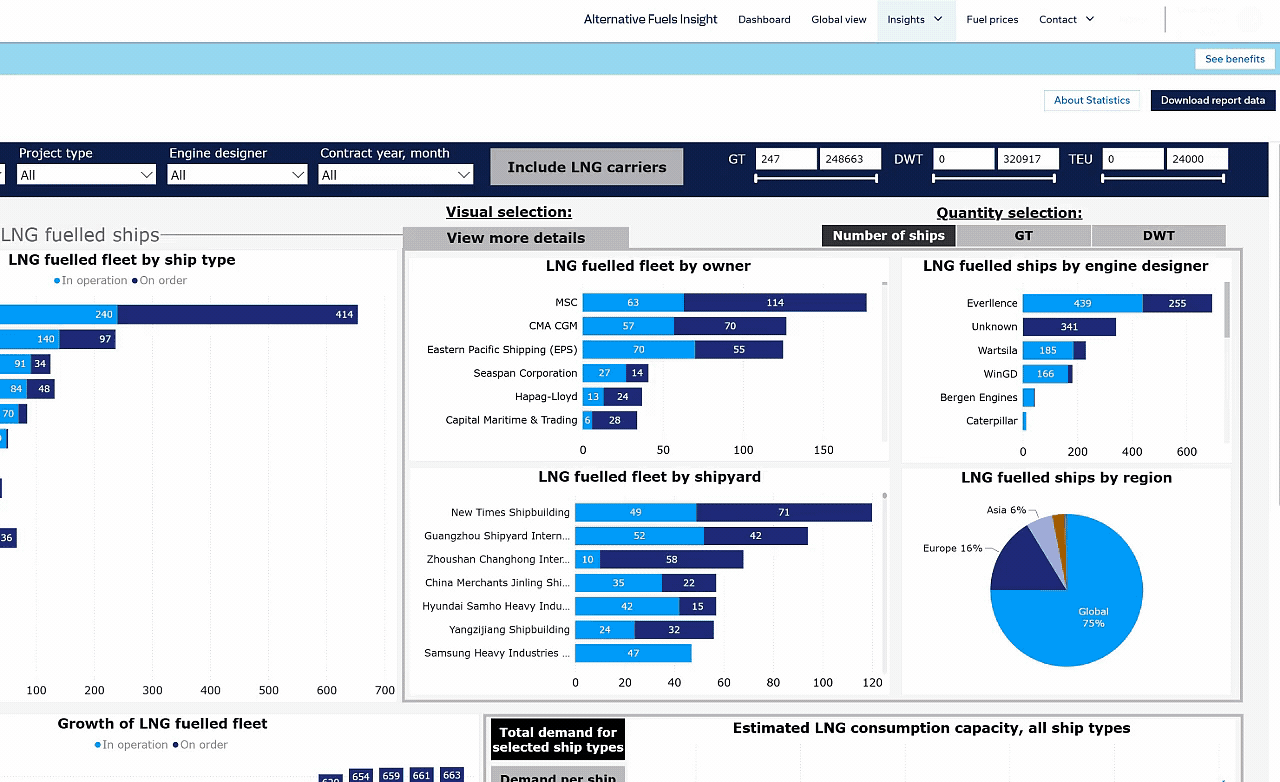1280x782 pixels.
Task: Edit TEU minimum value field
Action: click(x=1133, y=159)
